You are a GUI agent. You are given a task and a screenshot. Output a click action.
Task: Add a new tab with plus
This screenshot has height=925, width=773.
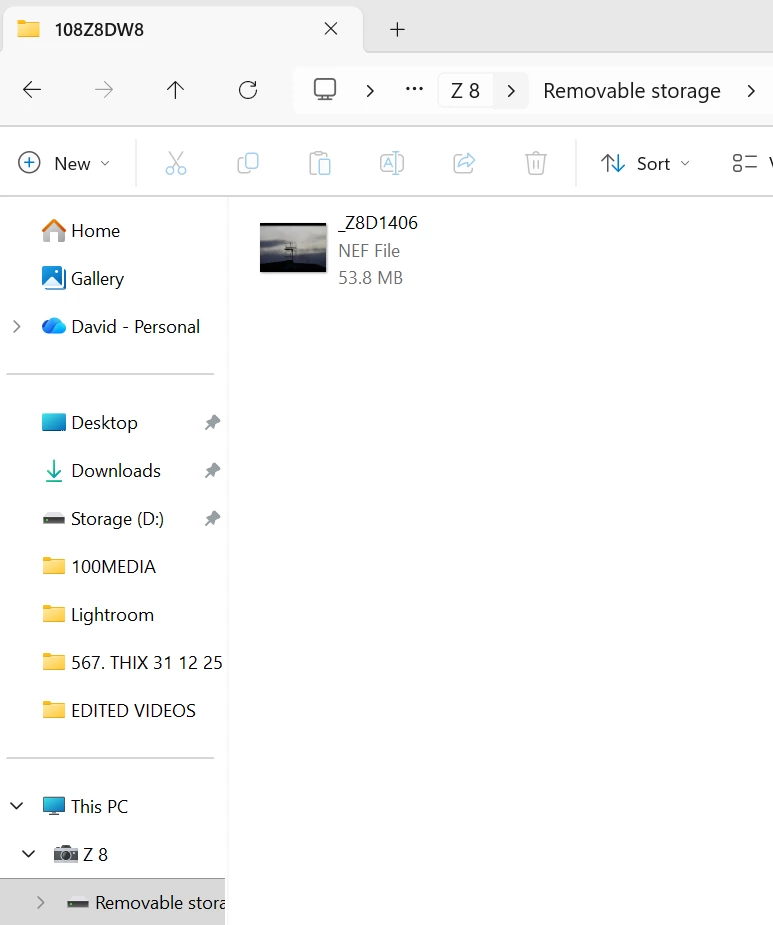(397, 29)
